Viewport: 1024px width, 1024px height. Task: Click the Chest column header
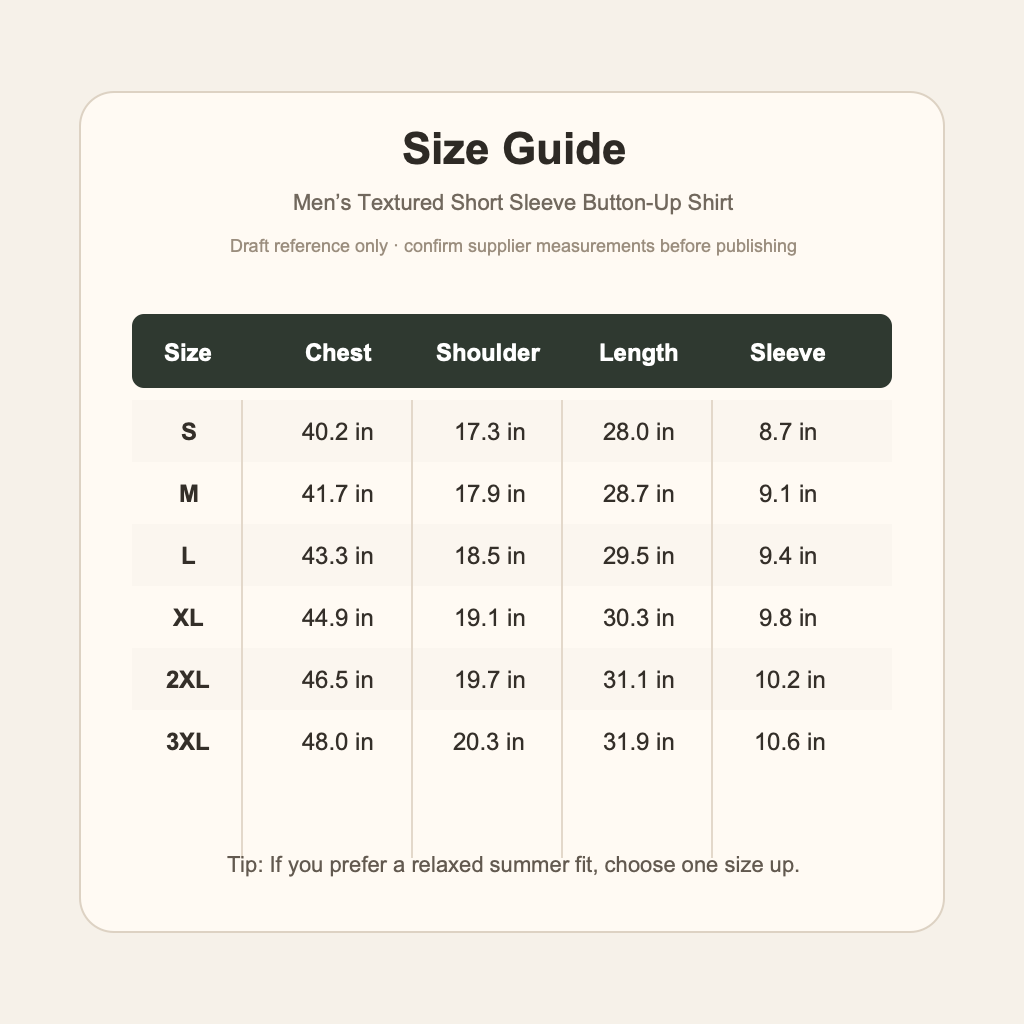click(x=338, y=353)
